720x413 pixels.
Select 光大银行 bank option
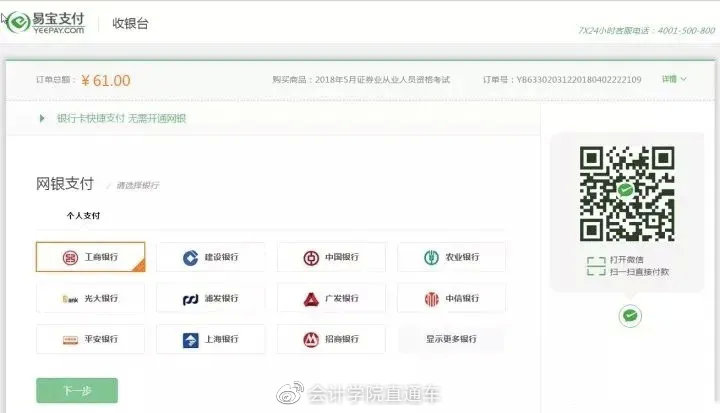coord(90,298)
